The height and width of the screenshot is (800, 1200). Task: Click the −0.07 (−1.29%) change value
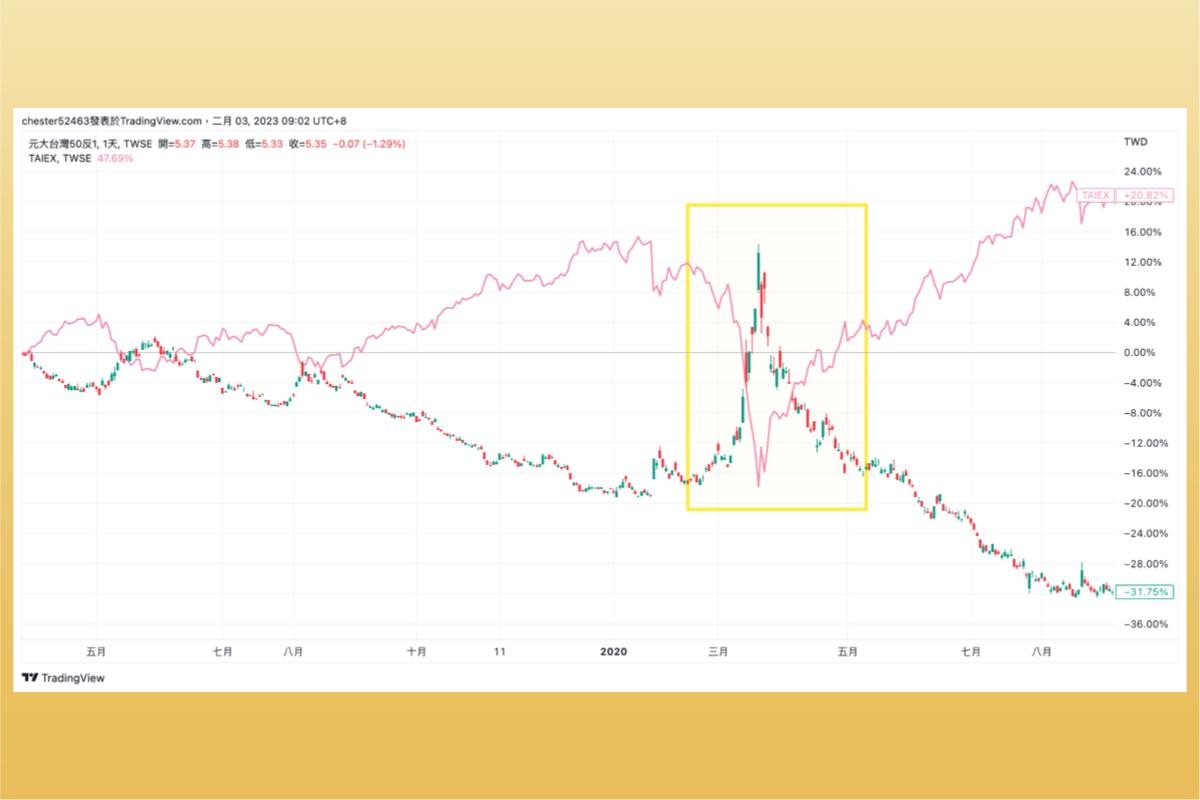coord(369,144)
